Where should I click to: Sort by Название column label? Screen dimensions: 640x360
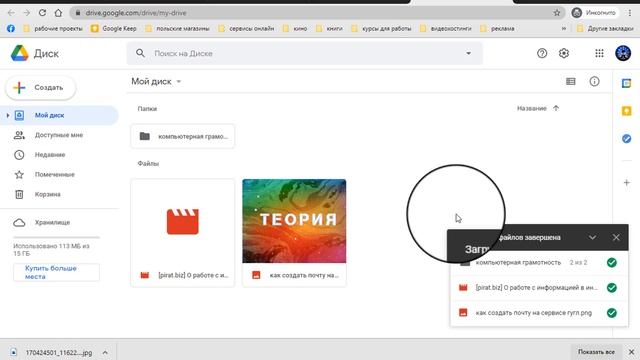click(532, 109)
